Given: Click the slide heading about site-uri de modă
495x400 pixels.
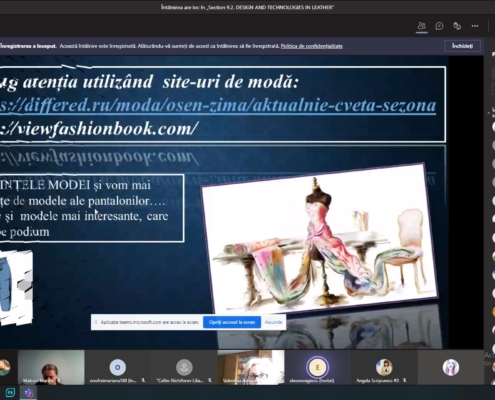Looking at the screenshot, I should click(149, 82).
